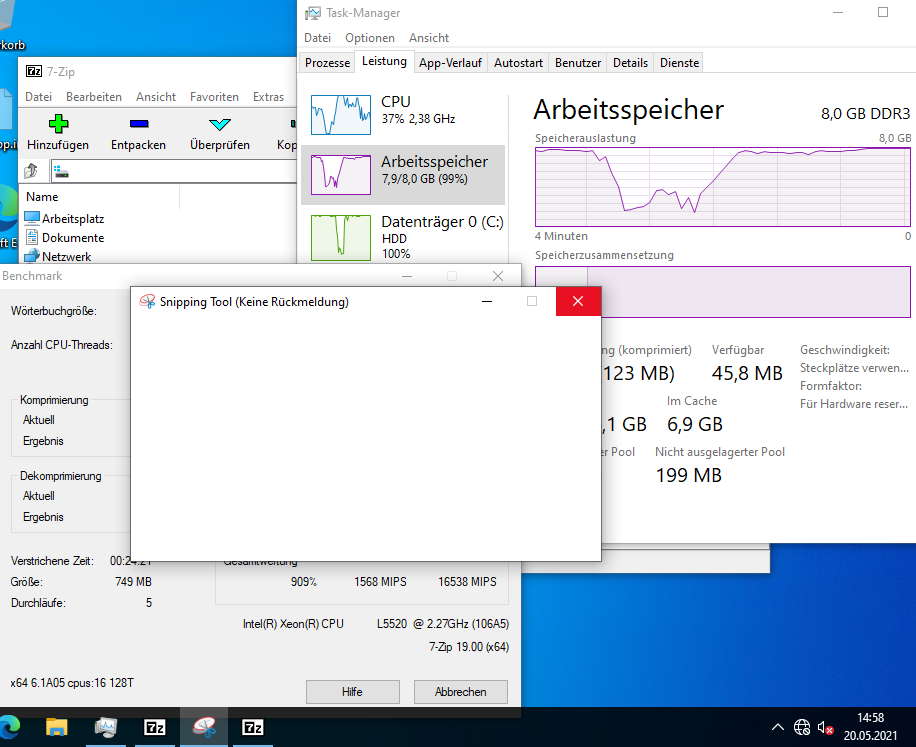Select the Datenträger 0 (C:) graph thumbnail
The width and height of the screenshot is (916, 747).
[341, 238]
